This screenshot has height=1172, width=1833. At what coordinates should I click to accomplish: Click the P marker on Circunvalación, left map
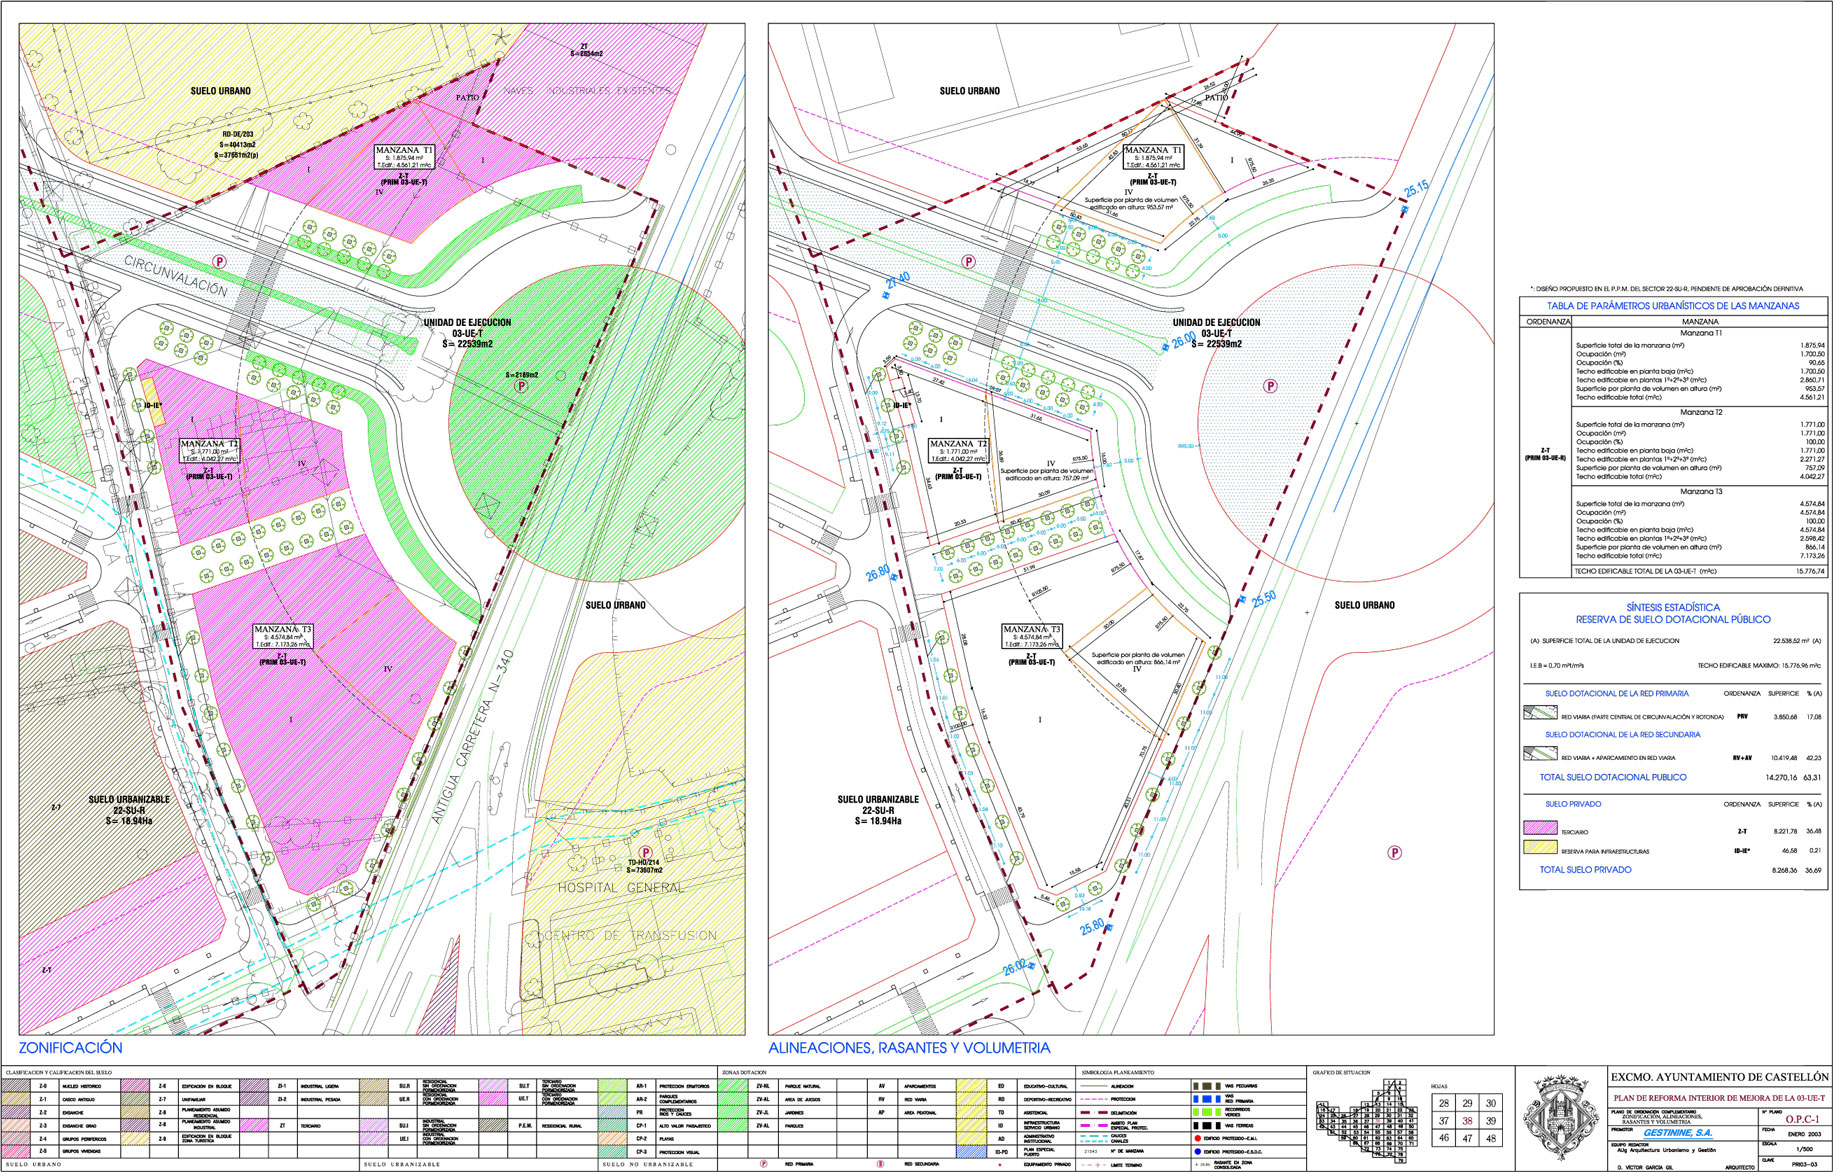(219, 261)
